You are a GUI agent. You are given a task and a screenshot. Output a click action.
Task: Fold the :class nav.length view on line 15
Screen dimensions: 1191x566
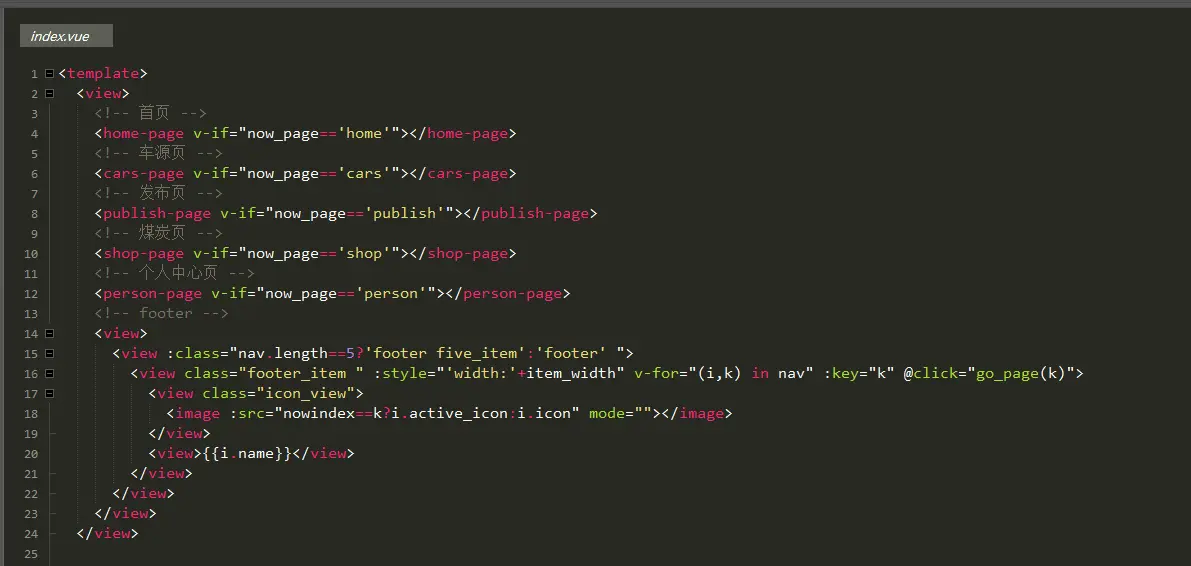click(49, 353)
